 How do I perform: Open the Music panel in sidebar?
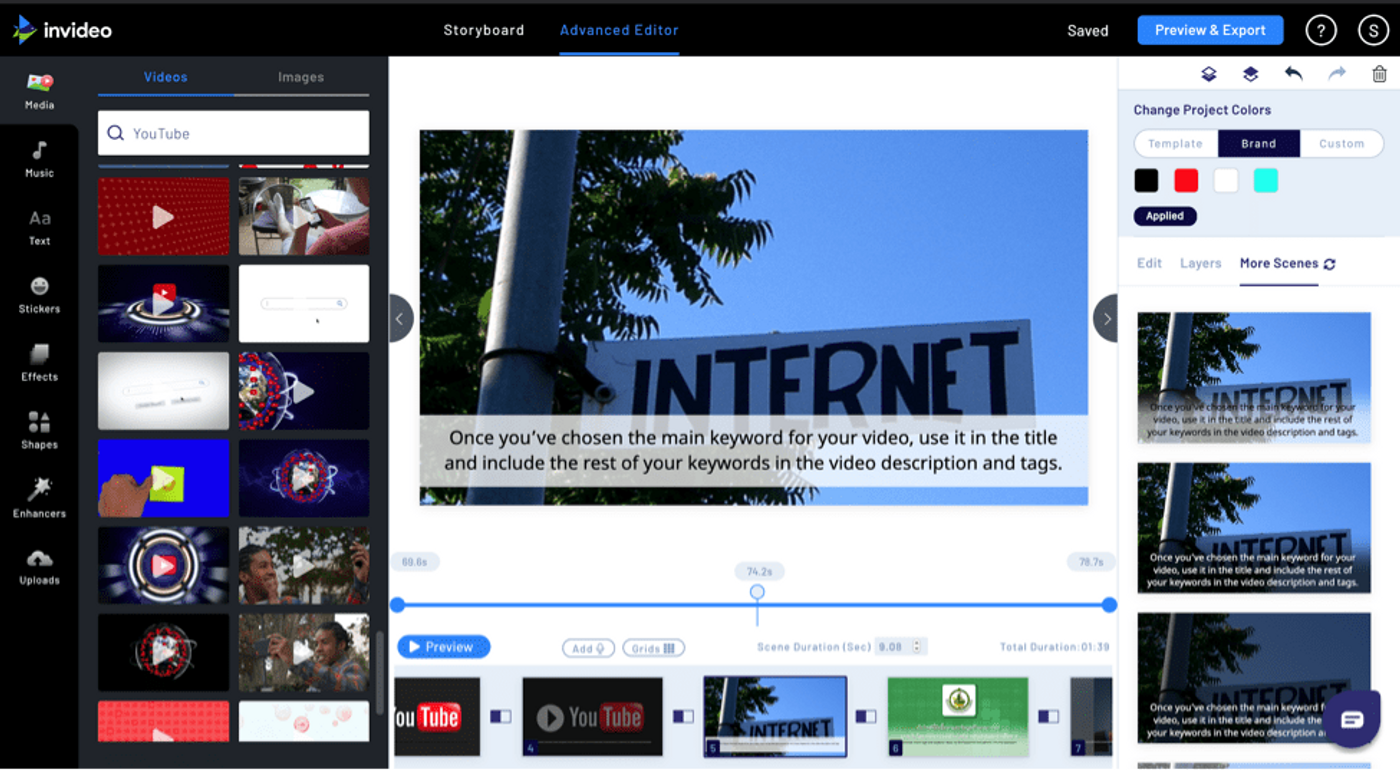tap(39, 158)
